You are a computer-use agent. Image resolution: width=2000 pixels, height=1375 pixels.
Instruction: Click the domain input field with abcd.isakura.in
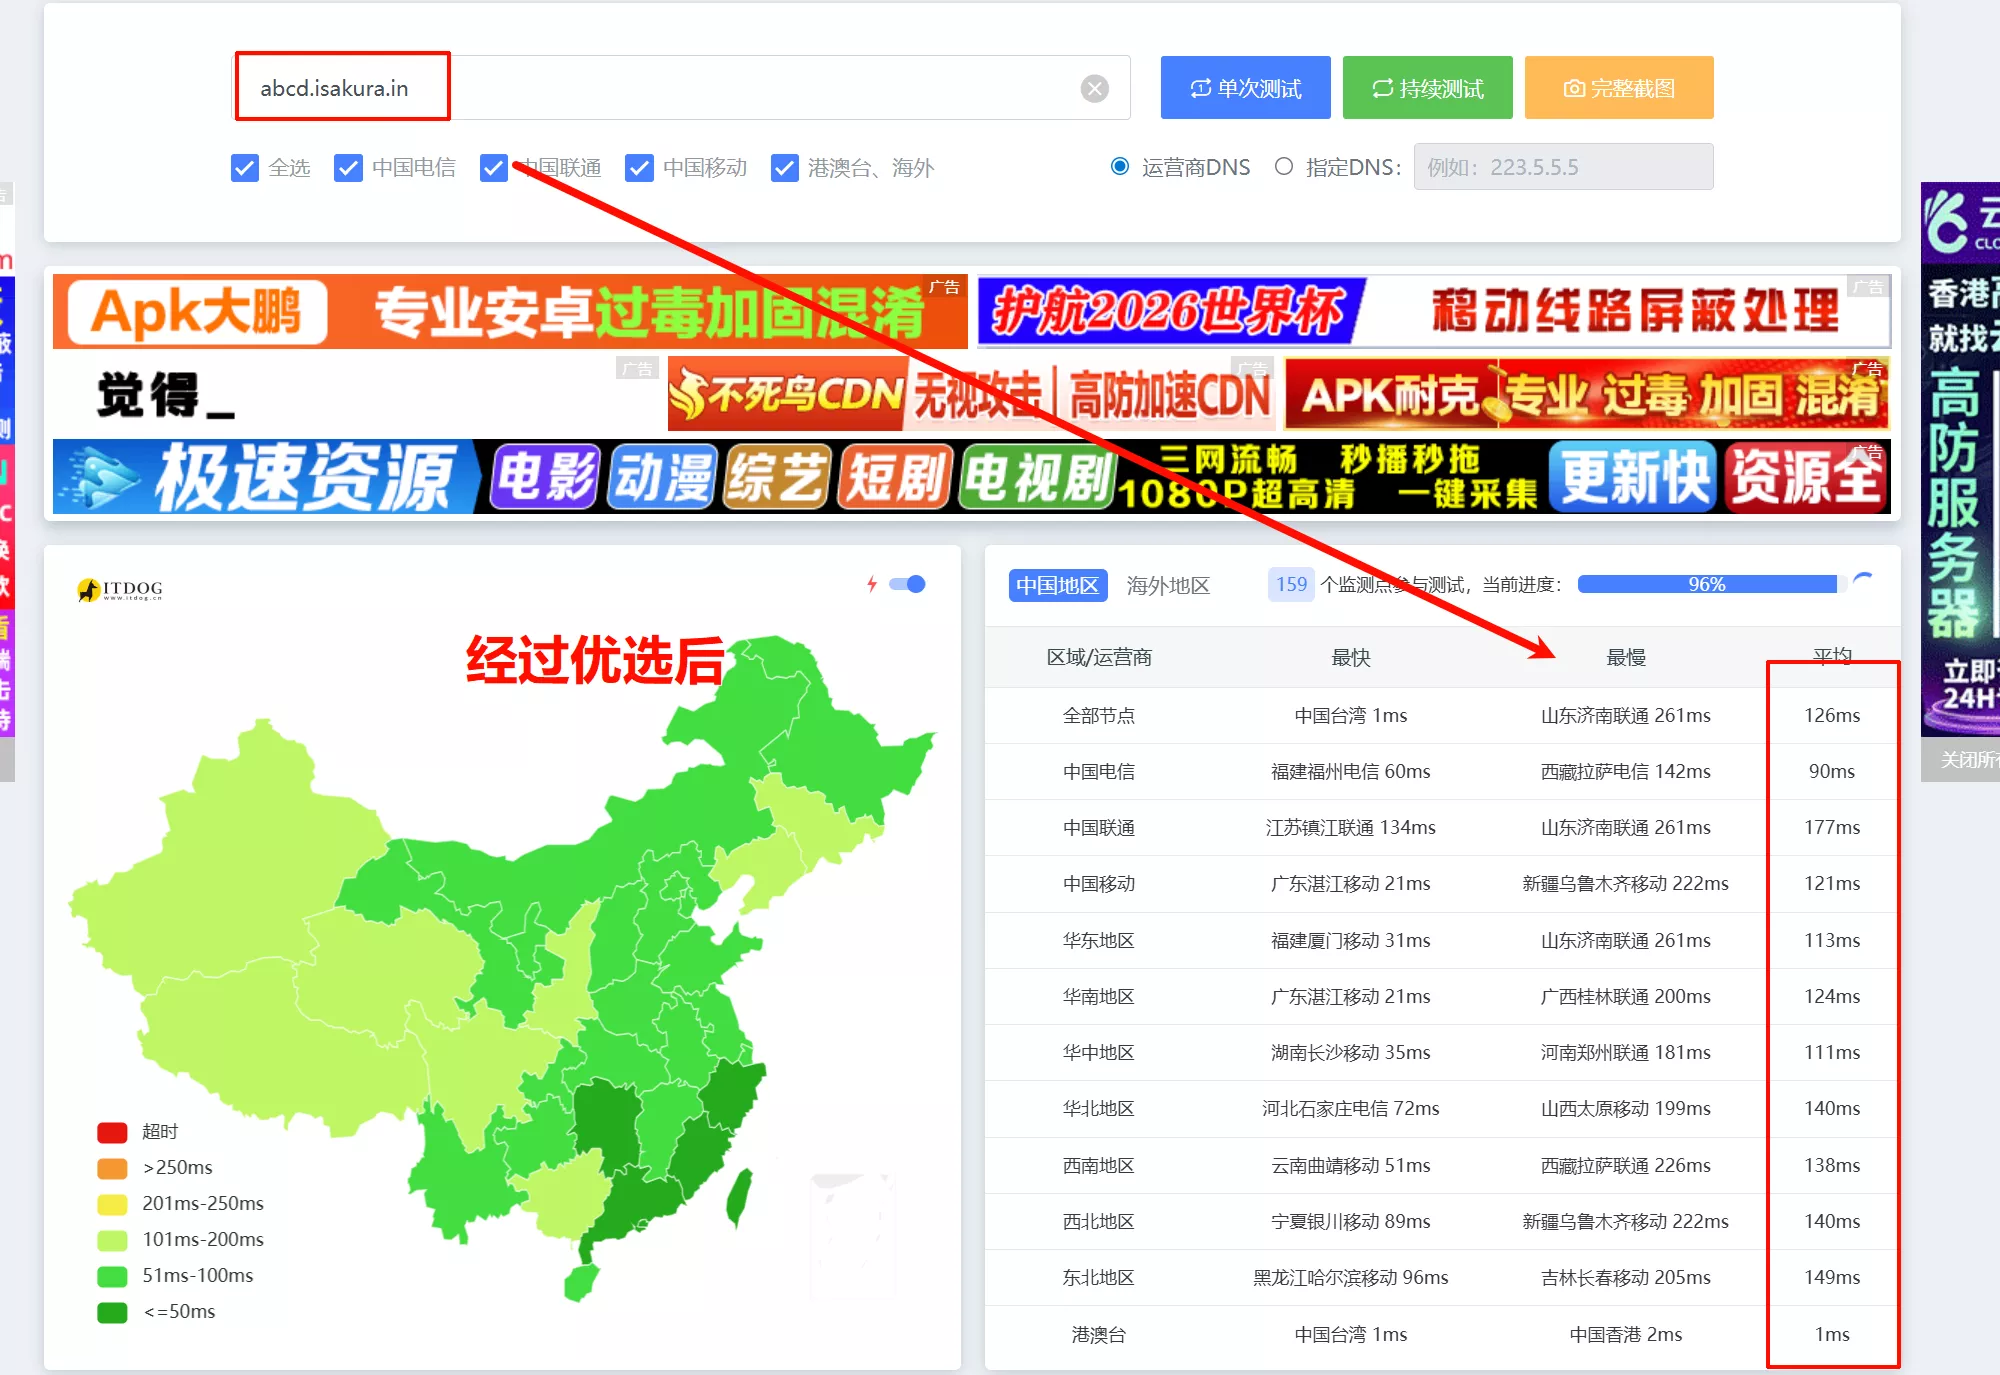pos(682,88)
